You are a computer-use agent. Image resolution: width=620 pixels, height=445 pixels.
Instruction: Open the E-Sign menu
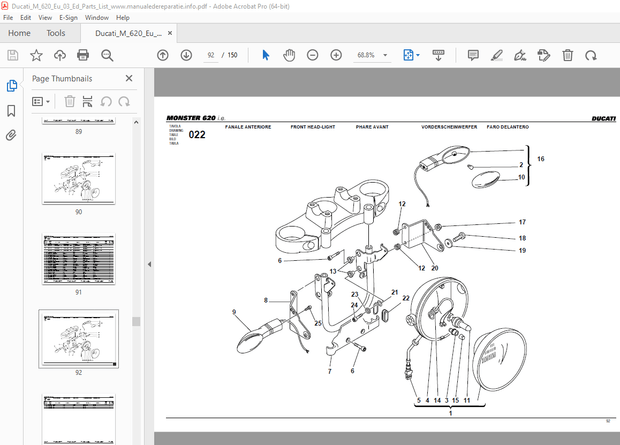pos(68,18)
